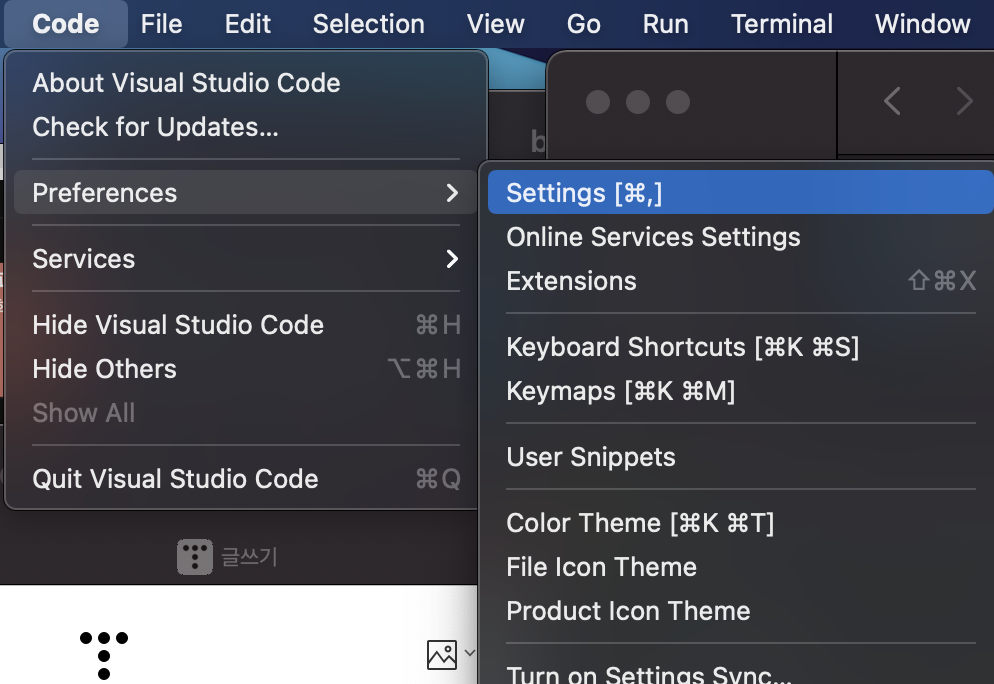
Task: Choose Product Icon Theme
Action: point(740,610)
